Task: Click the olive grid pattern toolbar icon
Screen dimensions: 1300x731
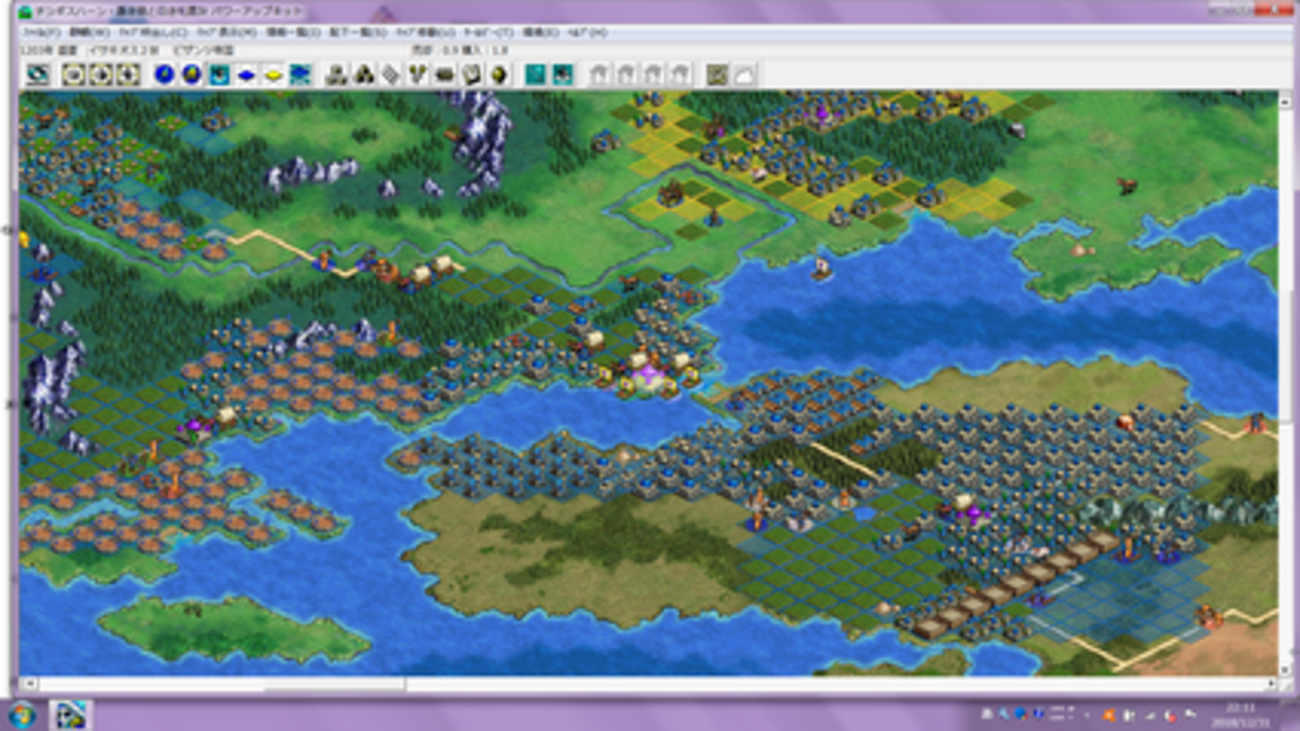Action: [x=717, y=74]
